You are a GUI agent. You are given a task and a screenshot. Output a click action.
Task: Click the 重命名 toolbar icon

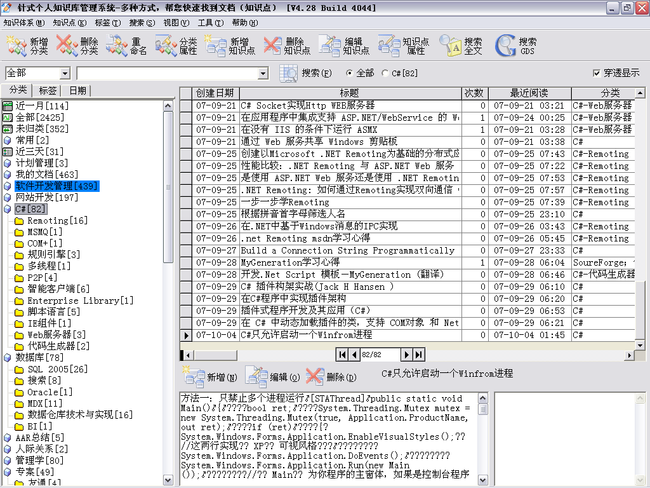pos(126,46)
